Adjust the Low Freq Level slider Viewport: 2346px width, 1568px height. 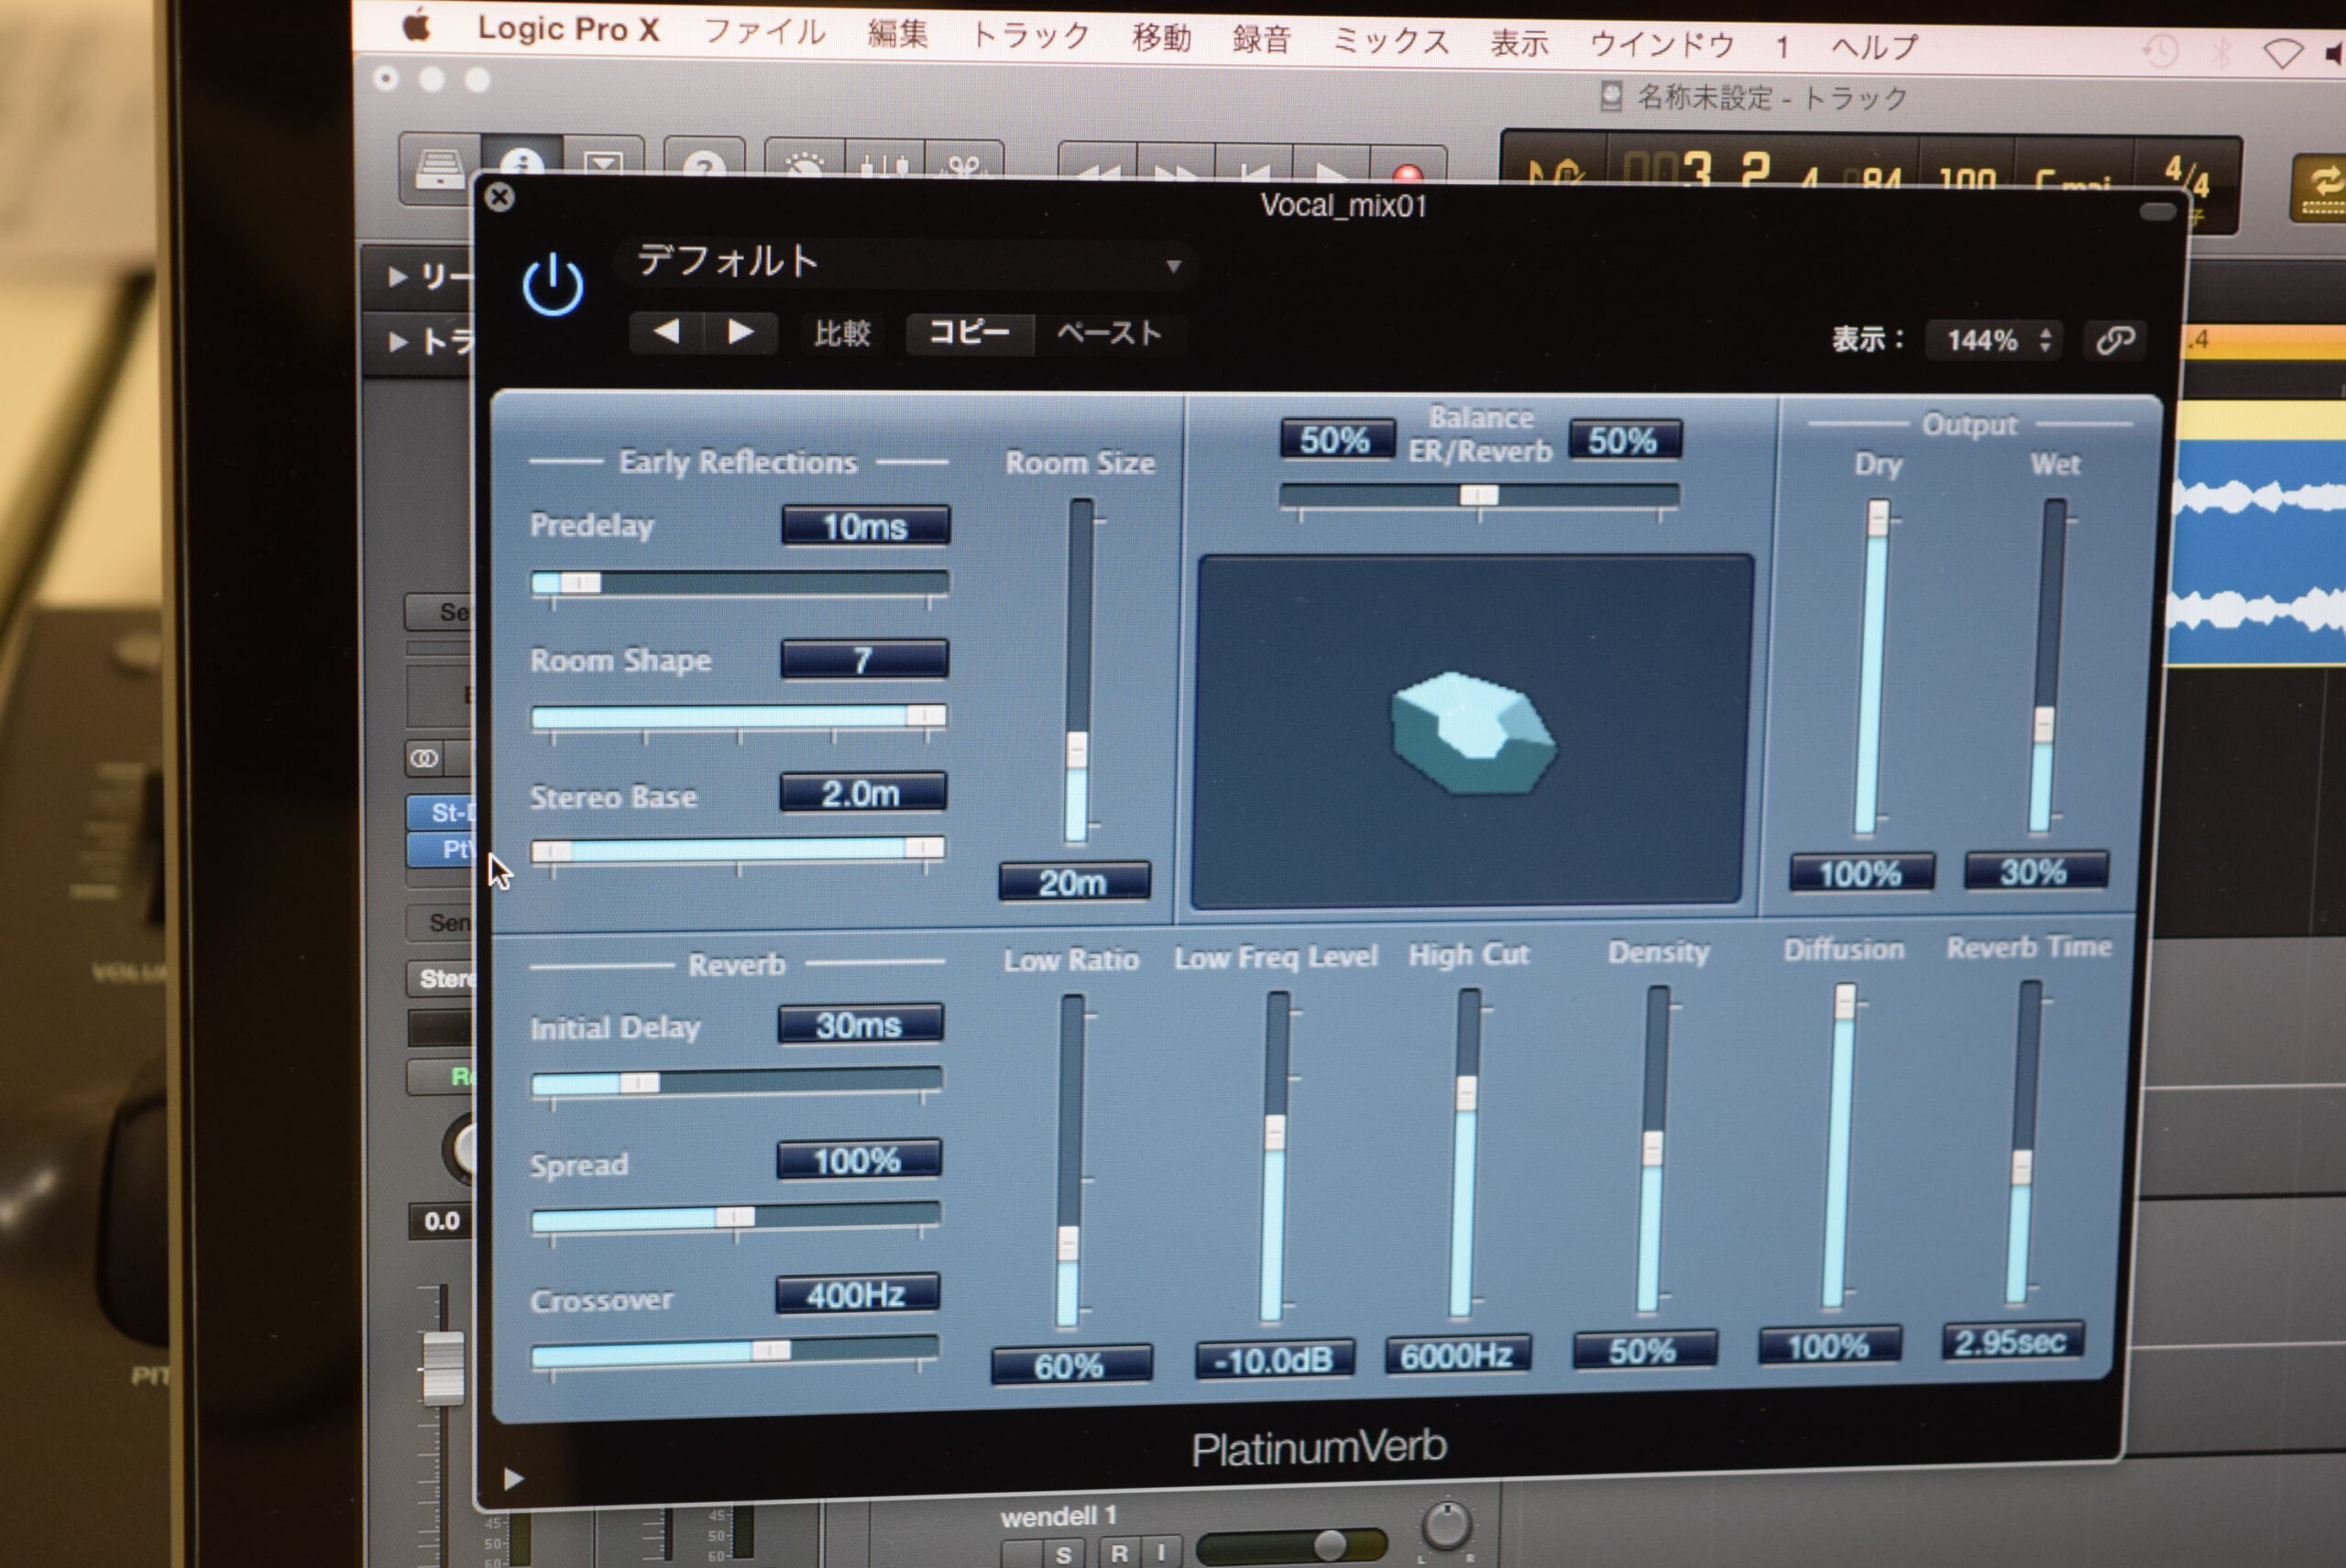coord(1275,1157)
